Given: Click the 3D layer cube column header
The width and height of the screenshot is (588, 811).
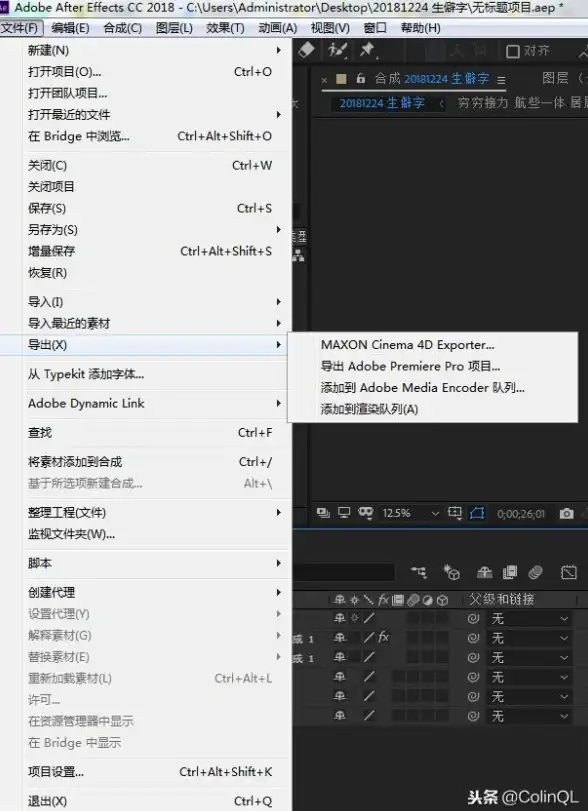Looking at the screenshot, I should (442, 600).
